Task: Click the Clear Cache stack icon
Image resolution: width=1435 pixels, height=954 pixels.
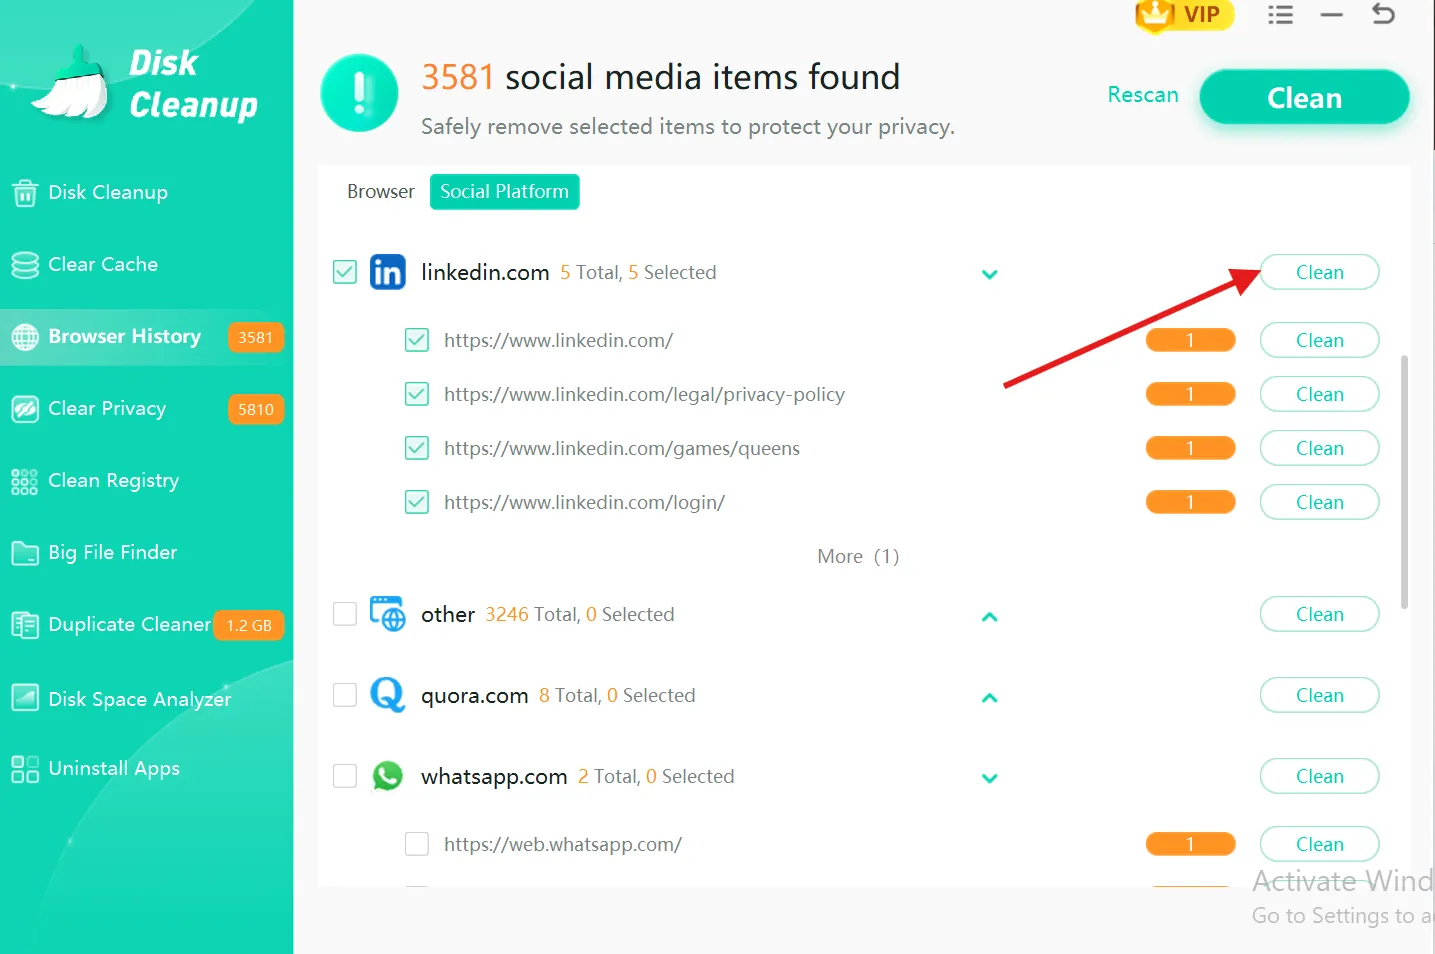Action: pos(25,264)
